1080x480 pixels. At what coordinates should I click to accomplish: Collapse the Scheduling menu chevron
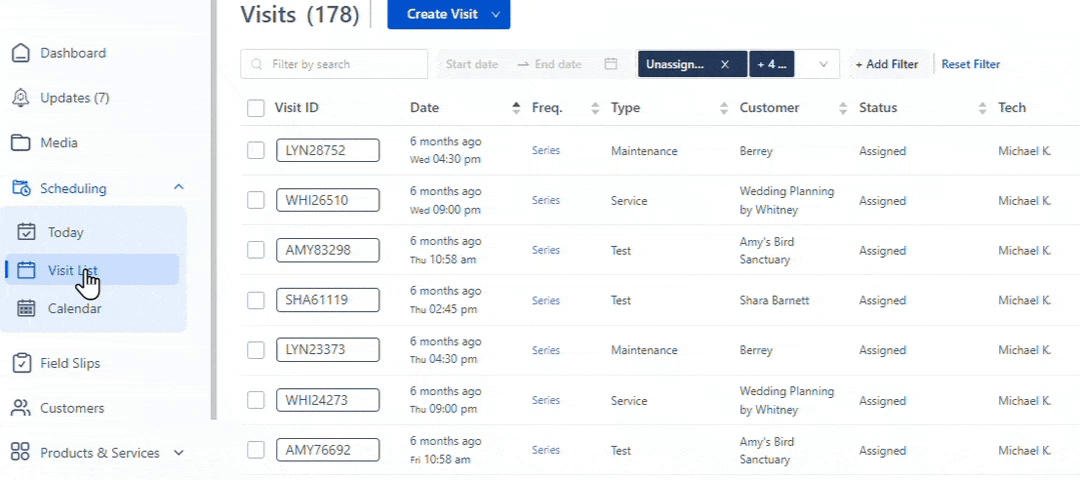pos(178,187)
